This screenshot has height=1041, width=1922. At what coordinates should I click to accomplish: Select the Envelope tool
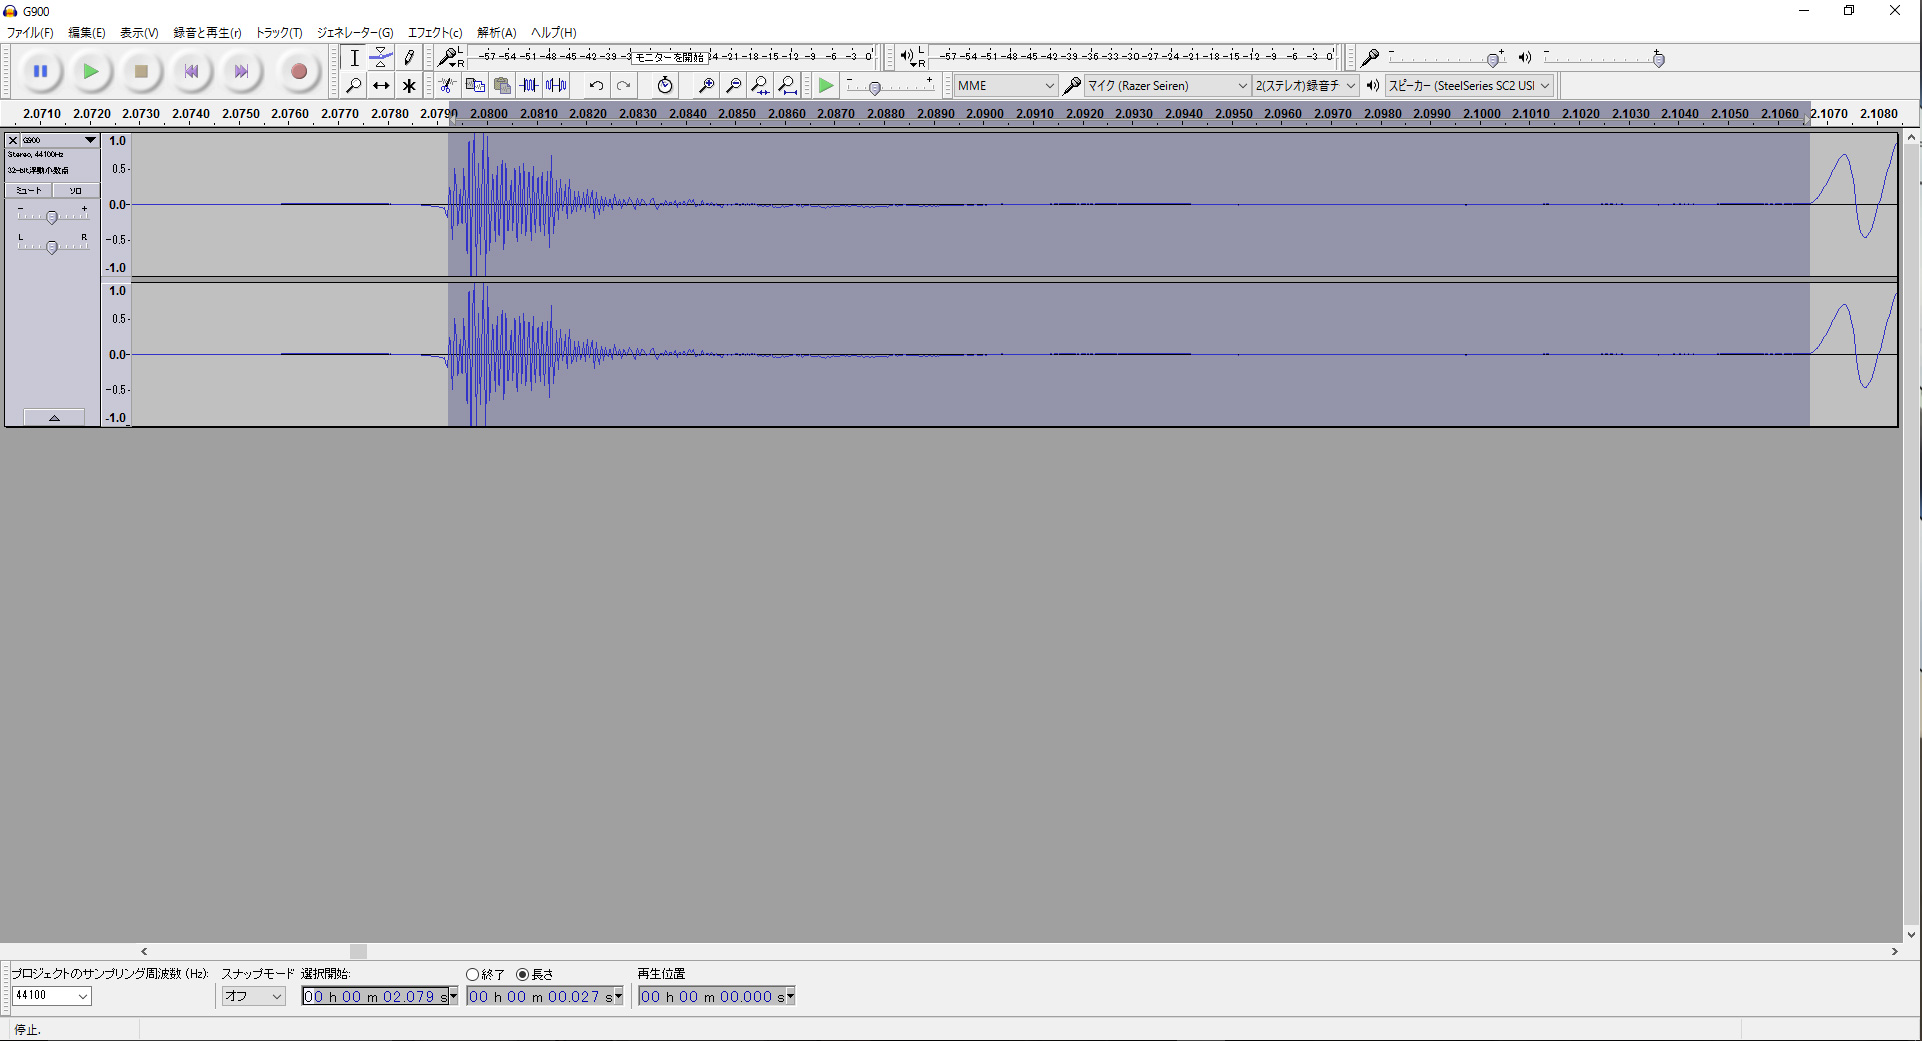[x=381, y=58]
